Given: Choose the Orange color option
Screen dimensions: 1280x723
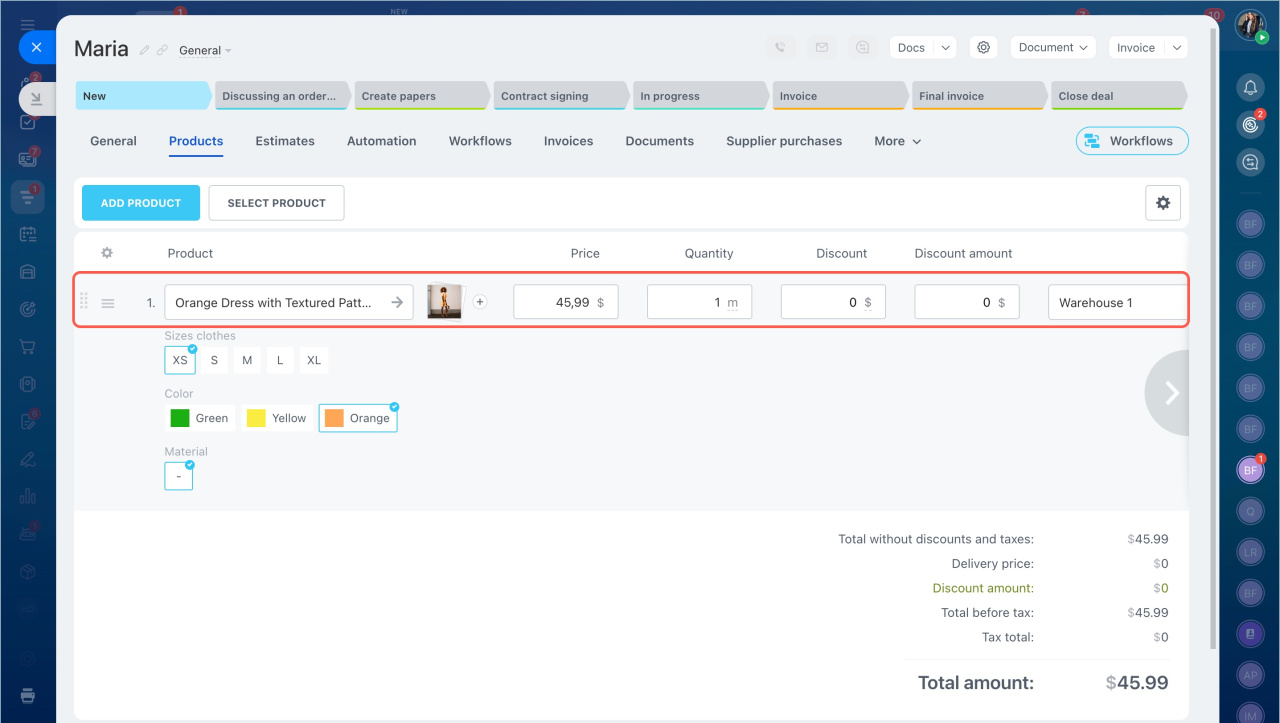Looking at the screenshot, I should [x=358, y=418].
